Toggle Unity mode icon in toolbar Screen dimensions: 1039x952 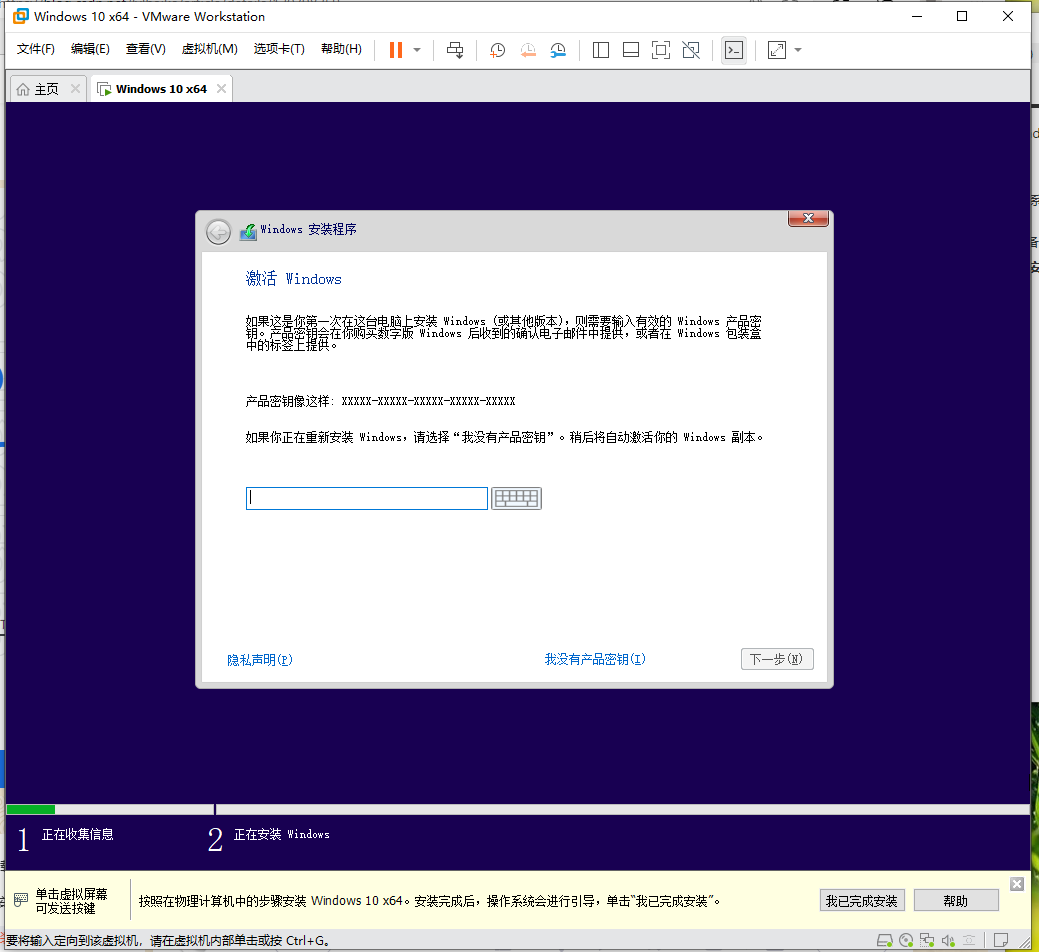(x=691, y=50)
